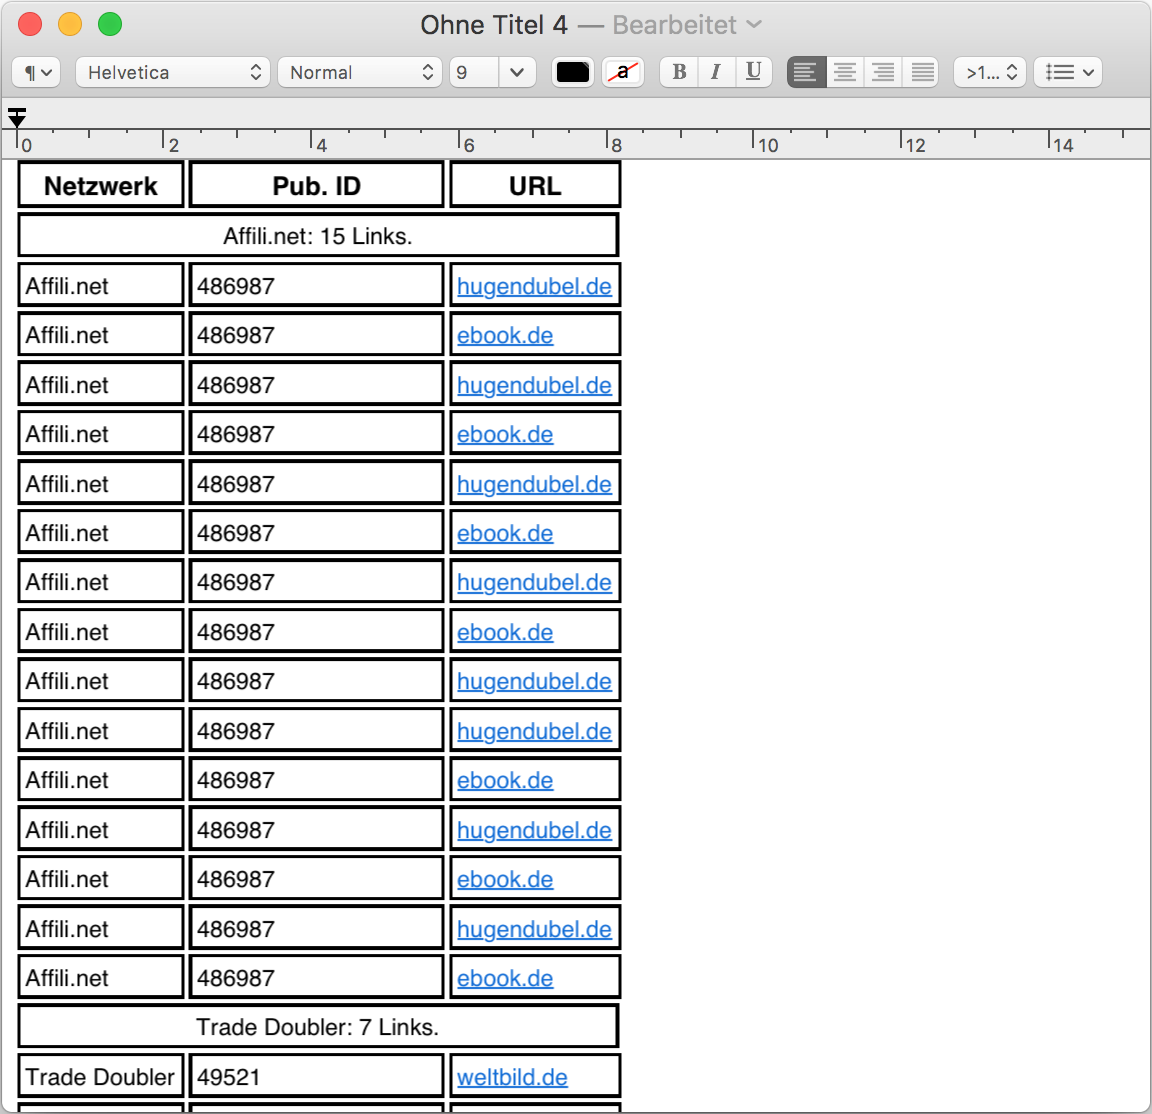Click the font size field showing 9
This screenshot has width=1152, height=1114.
point(473,72)
